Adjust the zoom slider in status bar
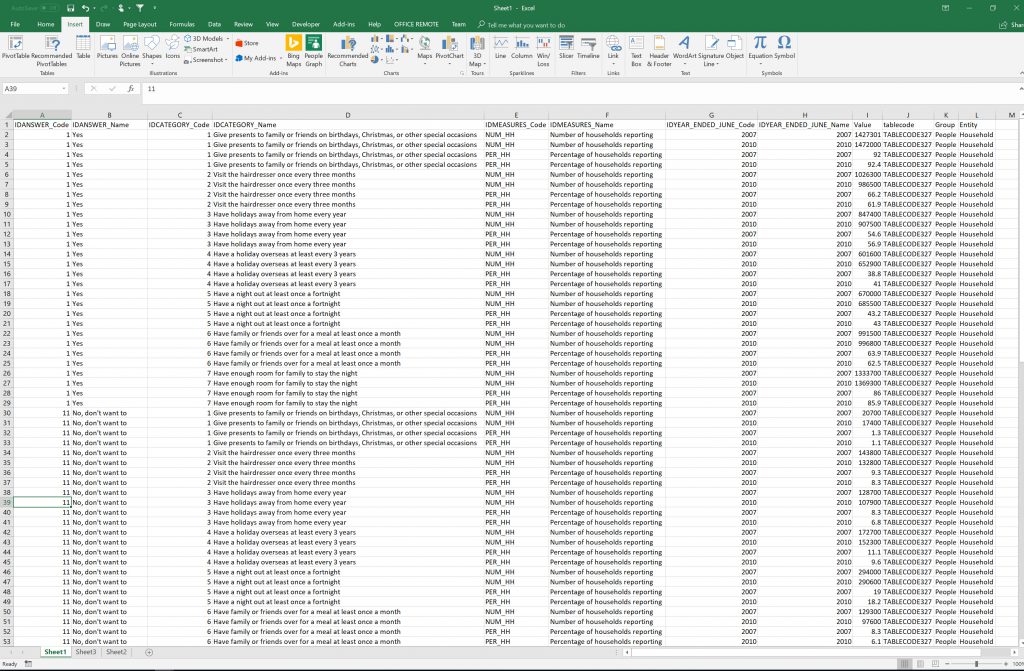This screenshot has width=1024, height=671. [977, 664]
